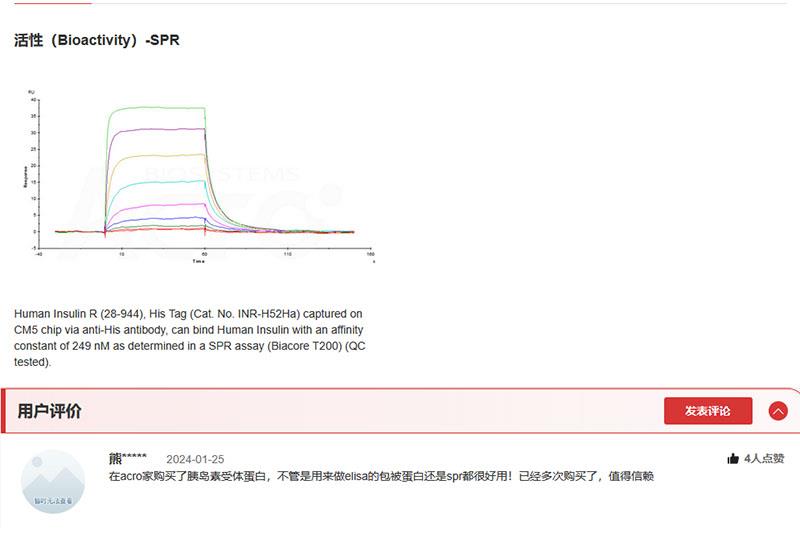Click the Biacore T200 text in description

point(303,346)
